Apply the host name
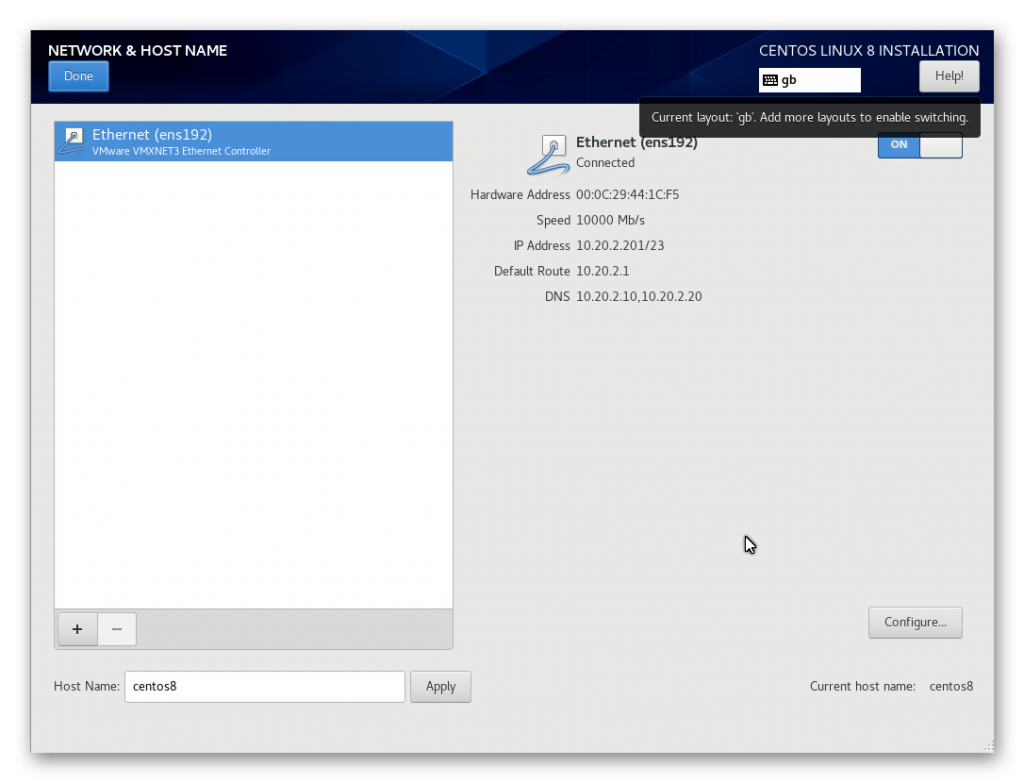Viewport: 1024px width, 783px height. click(x=441, y=687)
